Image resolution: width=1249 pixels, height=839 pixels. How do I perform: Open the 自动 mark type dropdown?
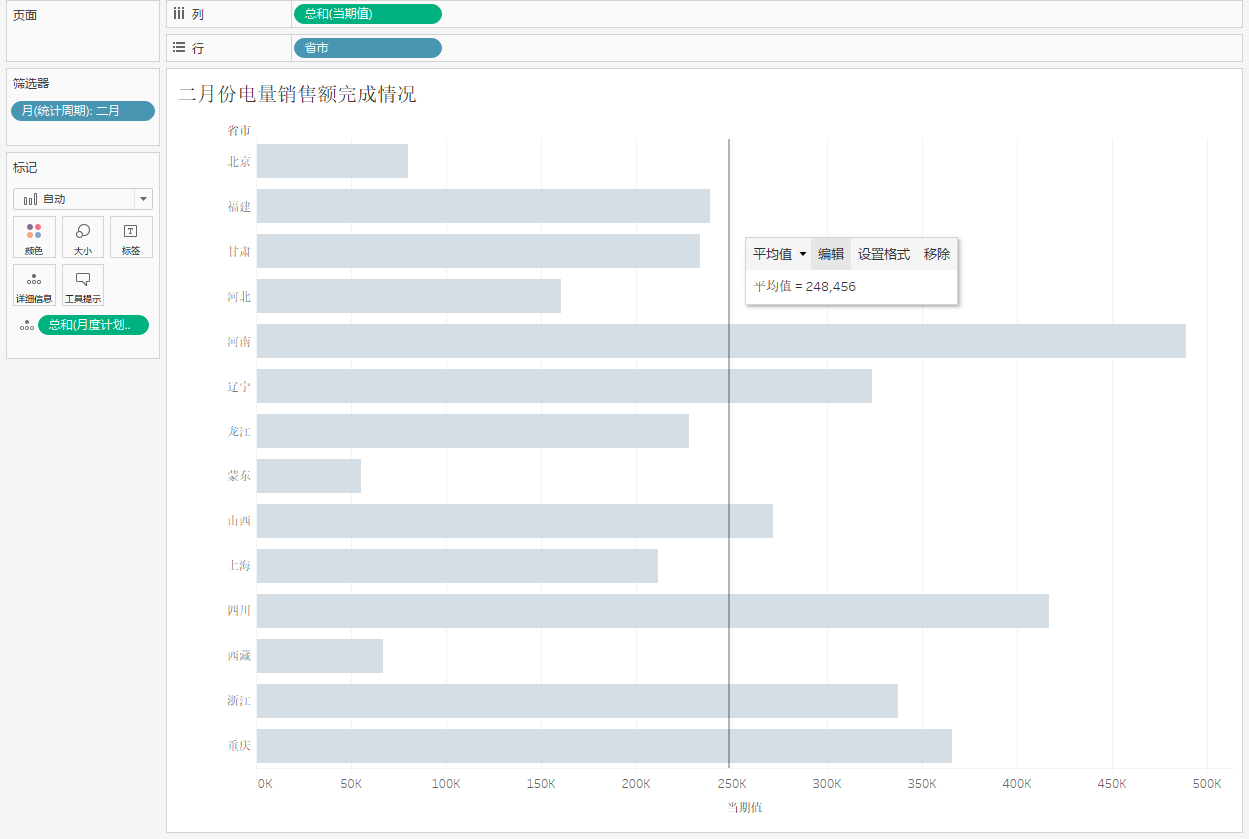point(83,199)
